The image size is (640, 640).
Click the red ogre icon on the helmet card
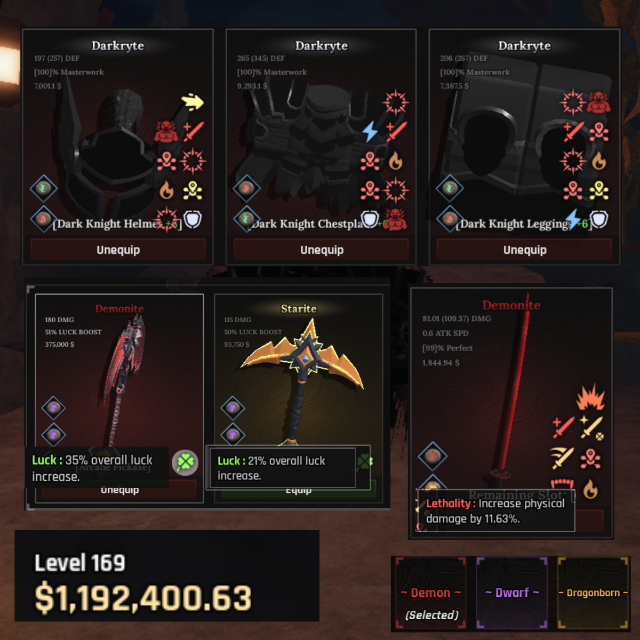[166, 131]
